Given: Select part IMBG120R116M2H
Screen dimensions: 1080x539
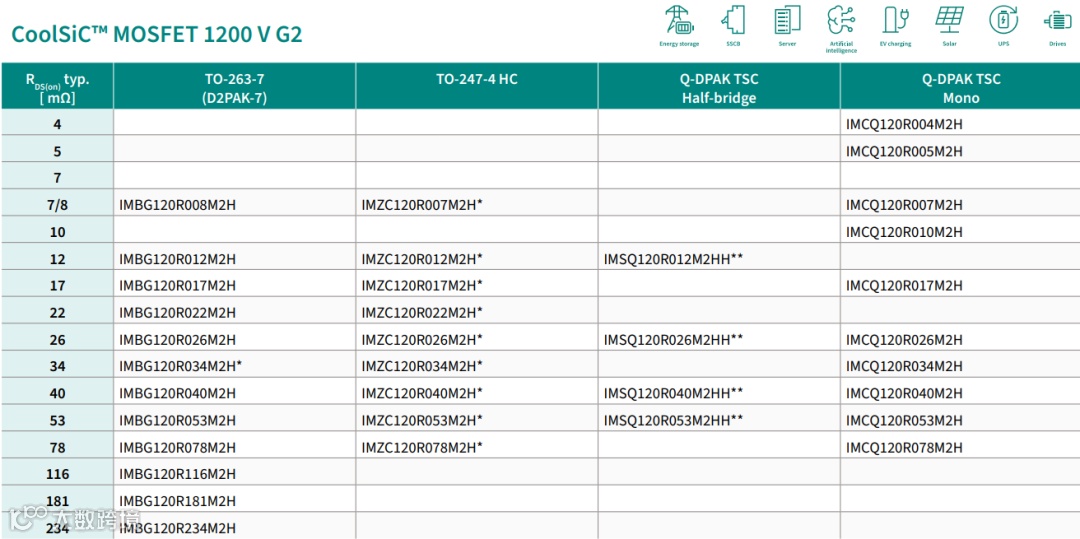Looking at the screenshot, I should (177, 474).
